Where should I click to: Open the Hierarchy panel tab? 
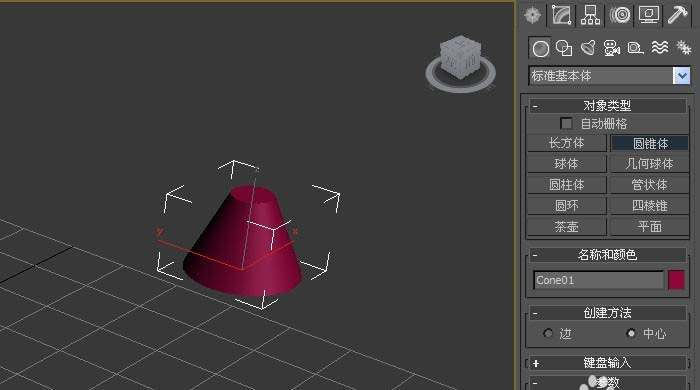coord(590,15)
